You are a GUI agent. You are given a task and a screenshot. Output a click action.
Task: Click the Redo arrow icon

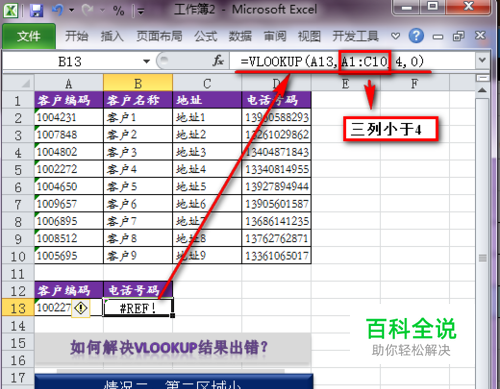pyautogui.click(x=87, y=10)
